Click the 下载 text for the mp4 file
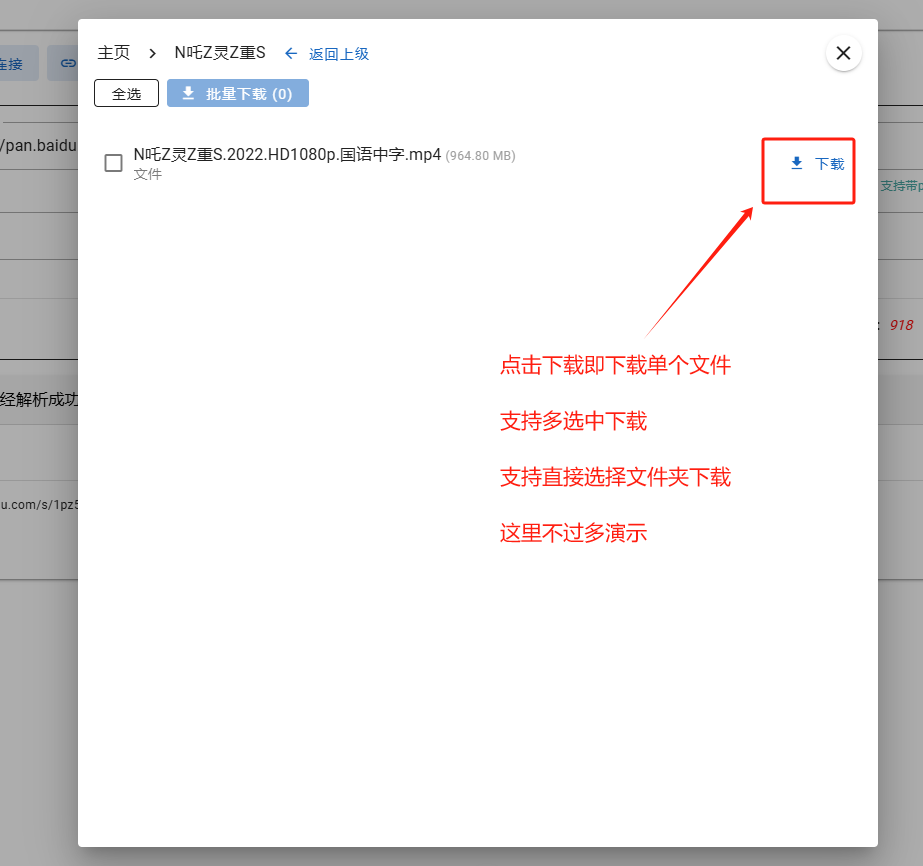The height and width of the screenshot is (866, 923). 829,164
